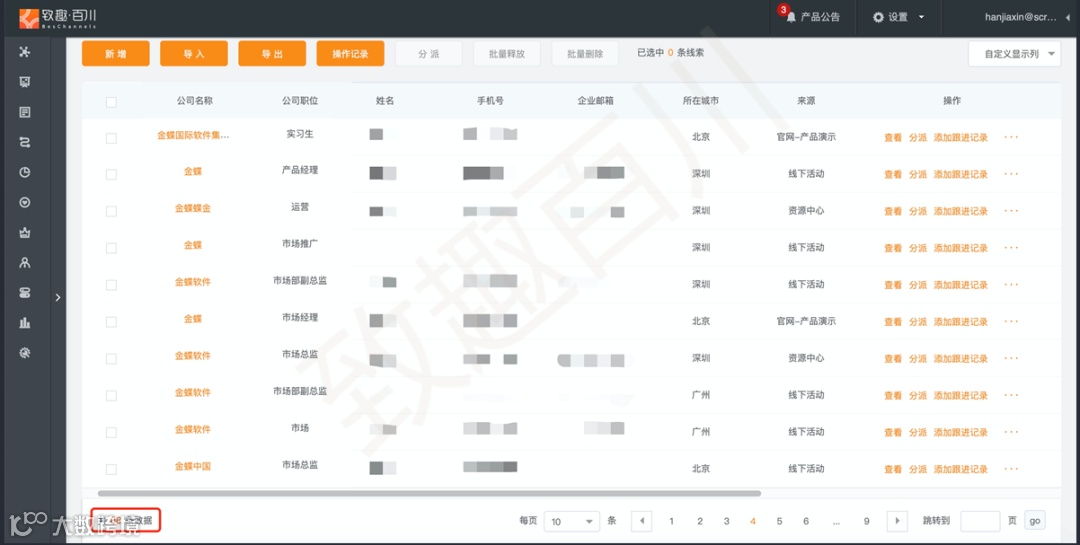Open the 操作记录 button

click(x=351, y=54)
